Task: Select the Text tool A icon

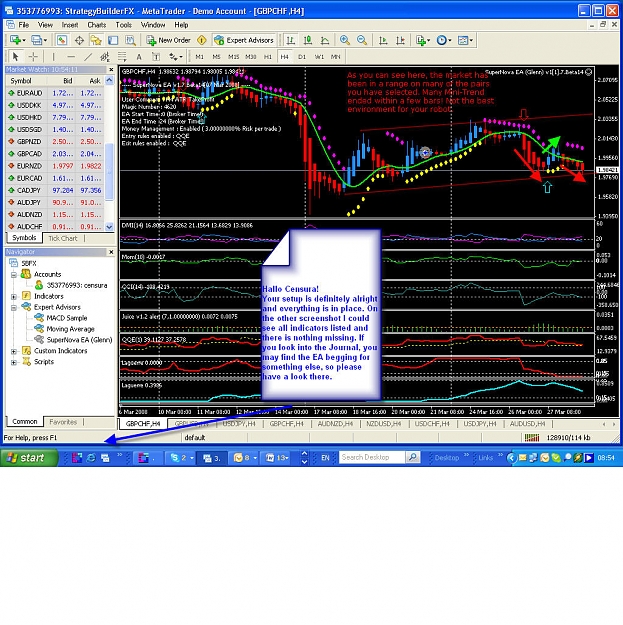Action: (139, 57)
